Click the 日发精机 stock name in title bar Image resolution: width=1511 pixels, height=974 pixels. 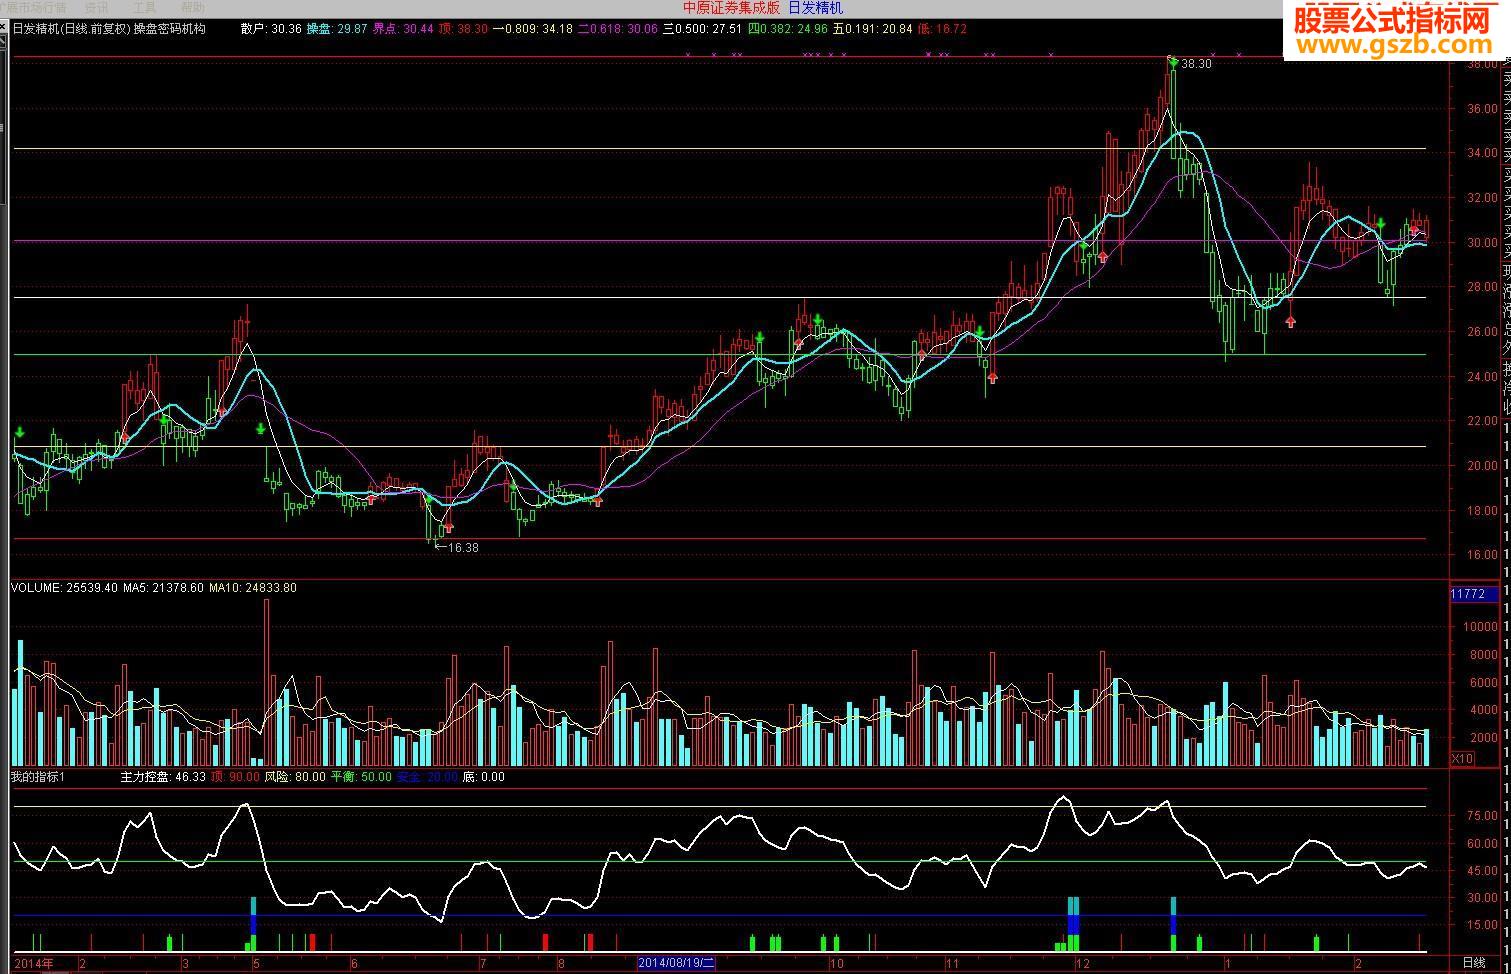click(815, 8)
